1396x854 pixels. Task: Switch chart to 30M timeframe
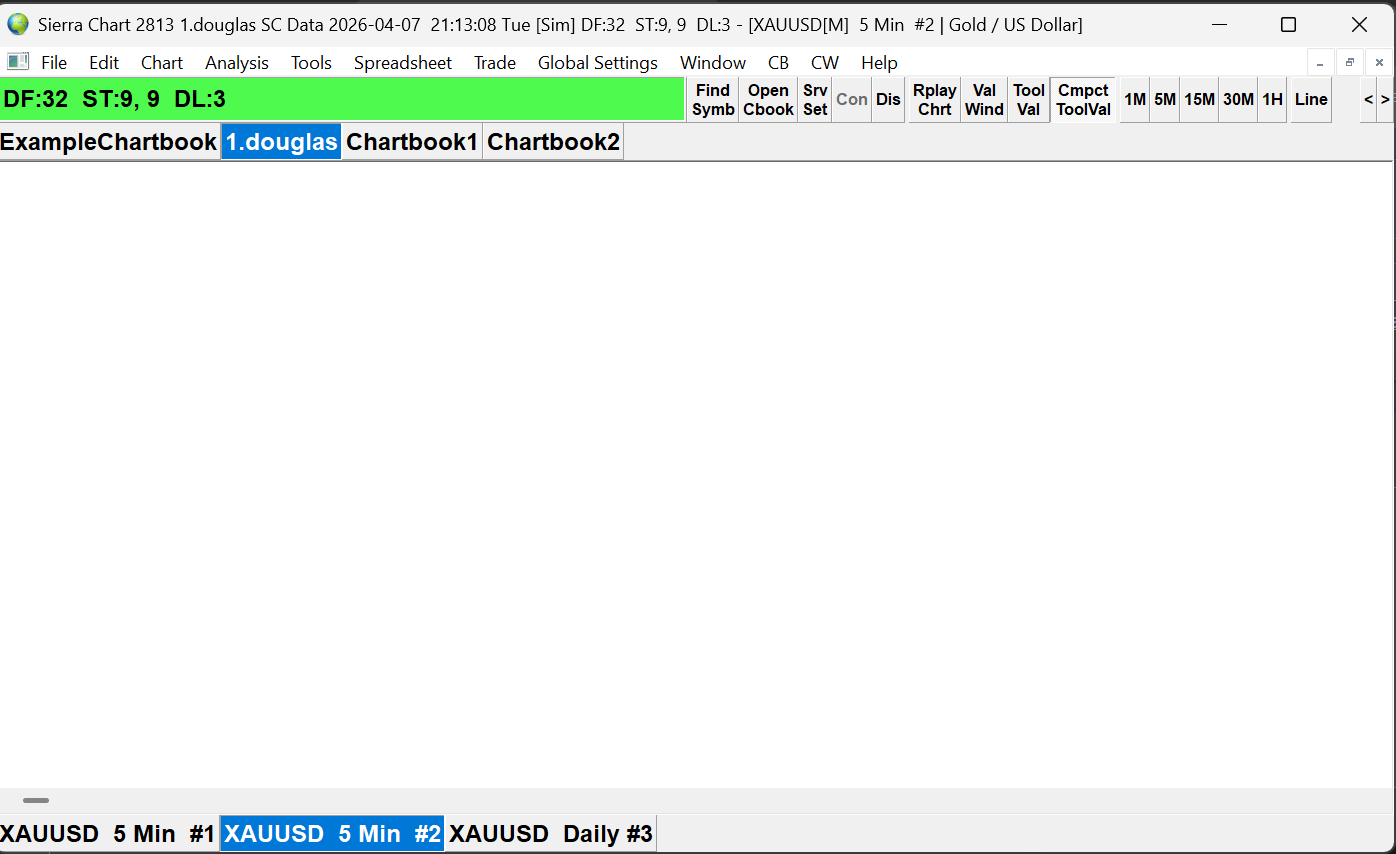click(x=1239, y=100)
